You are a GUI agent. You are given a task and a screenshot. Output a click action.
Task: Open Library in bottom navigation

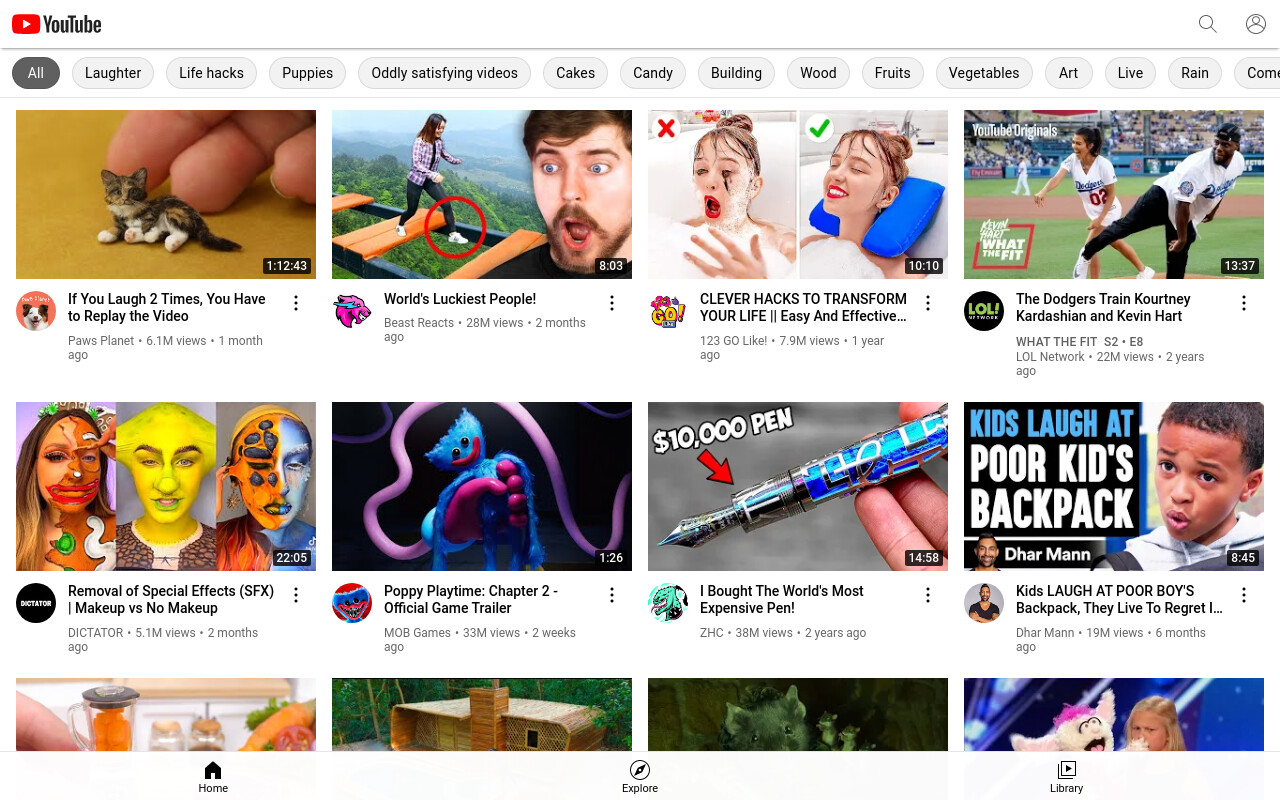pos(1066,776)
